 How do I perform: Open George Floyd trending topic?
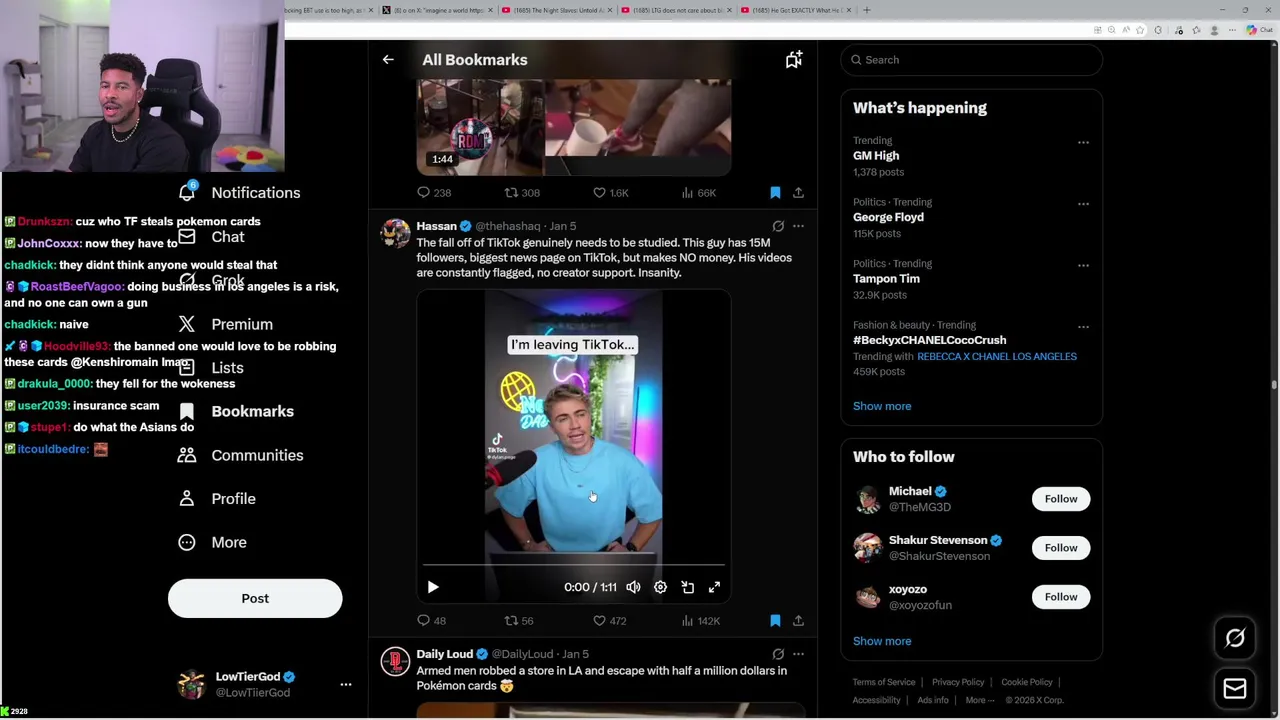click(x=888, y=217)
